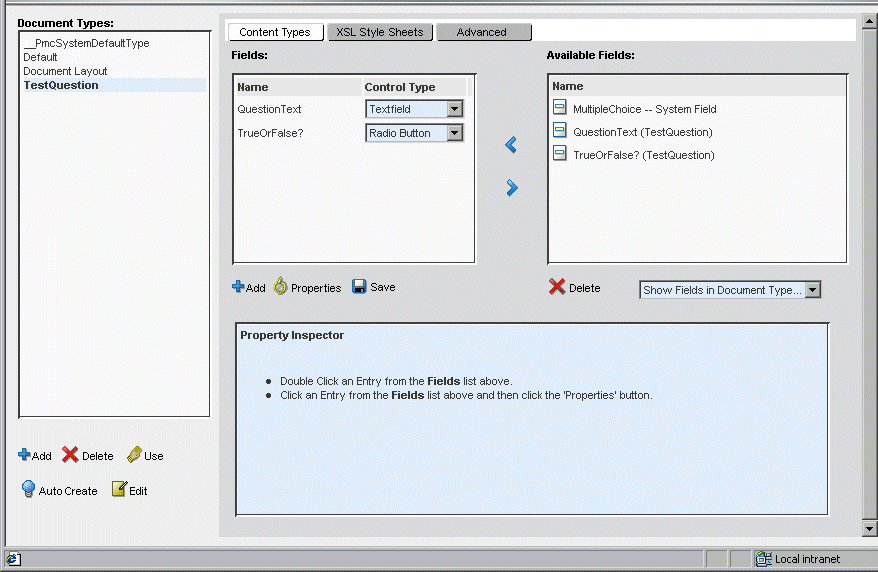Click the field icon beside QuestionText (TestQuestion)

click(x=559, y=130)
